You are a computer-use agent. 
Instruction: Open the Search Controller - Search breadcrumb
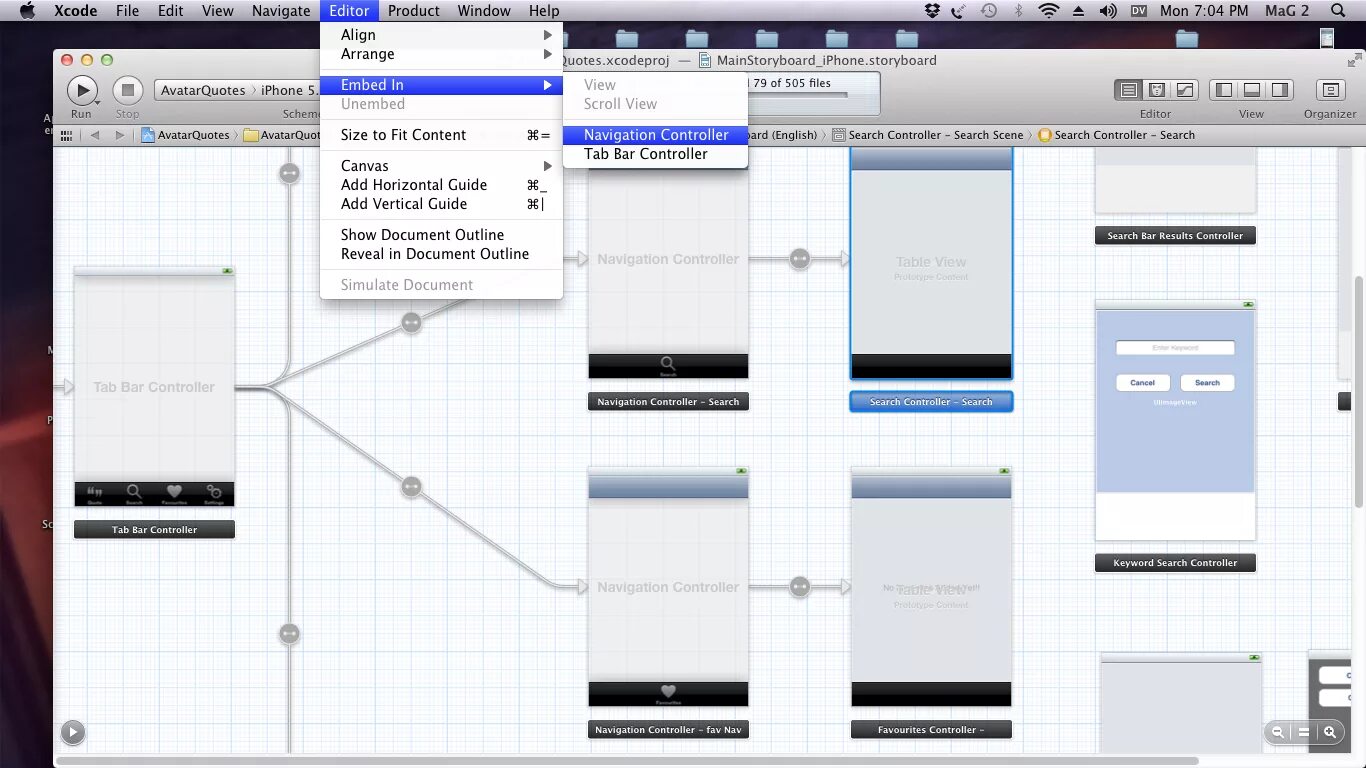(x=1116, y=135)
